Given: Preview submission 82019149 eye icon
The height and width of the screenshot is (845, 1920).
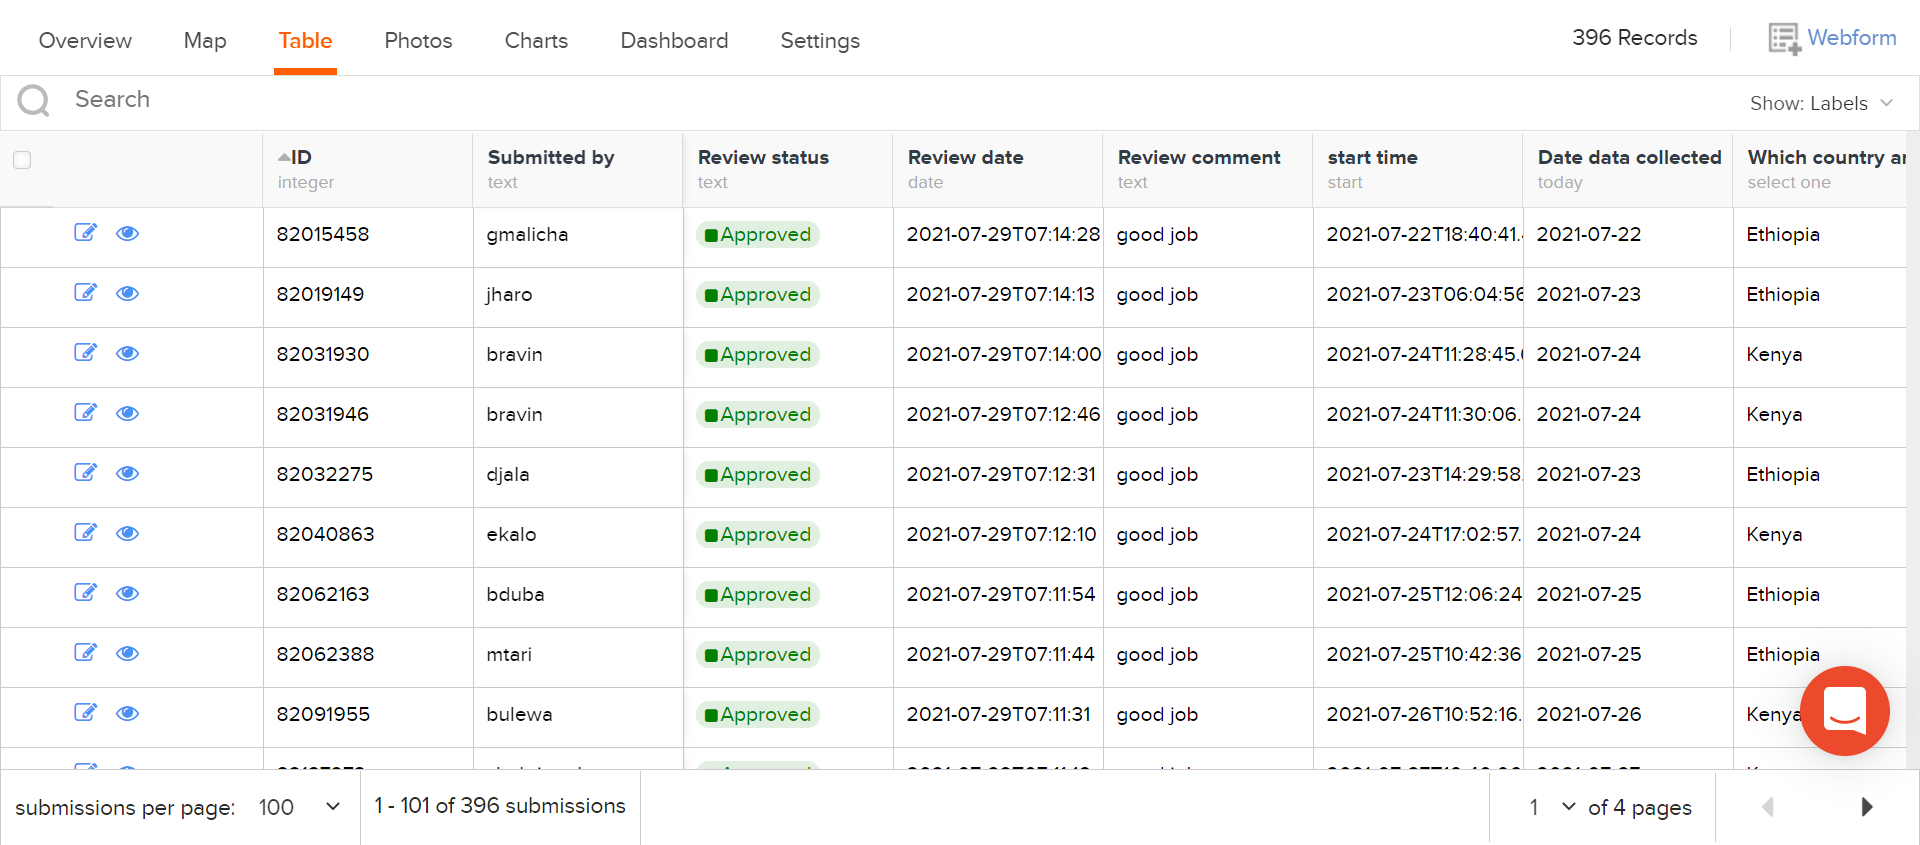Looking at the screenshot, I should point(127,293).
